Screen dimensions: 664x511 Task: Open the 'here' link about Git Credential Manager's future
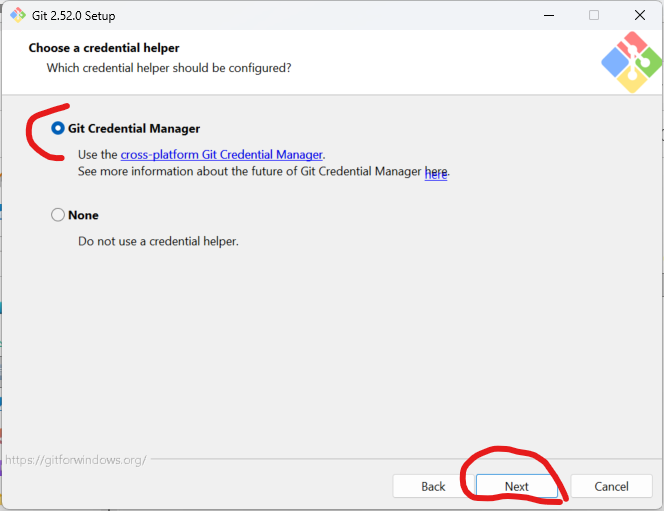pos(436,173)
